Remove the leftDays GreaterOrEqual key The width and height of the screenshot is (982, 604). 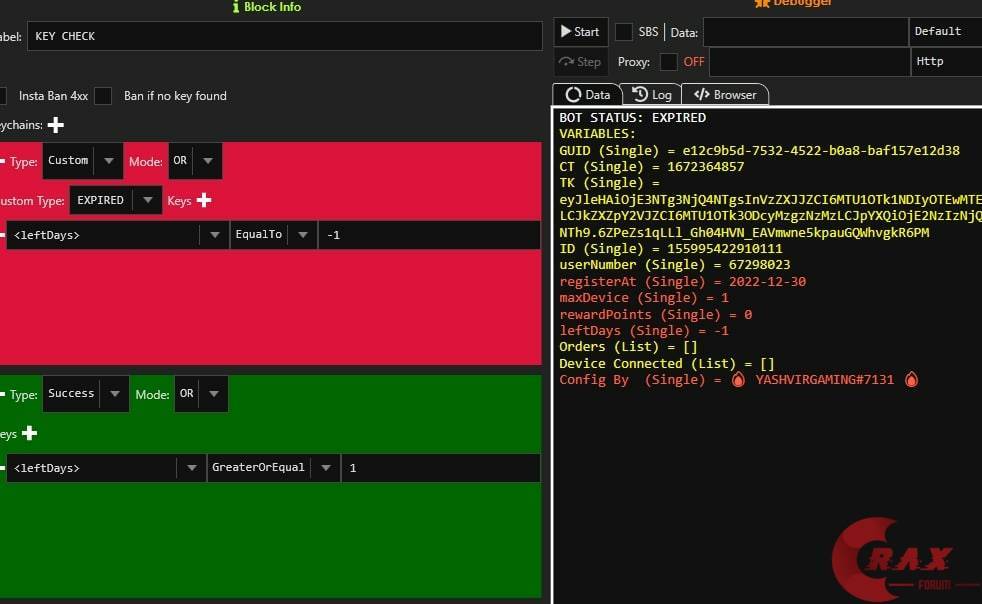[3, 467]
